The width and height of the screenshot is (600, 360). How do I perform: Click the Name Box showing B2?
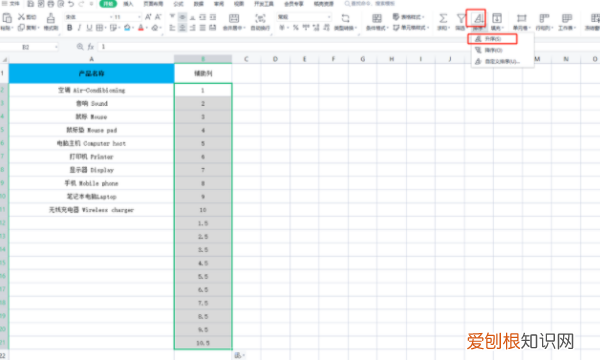(x=26, y=47)
